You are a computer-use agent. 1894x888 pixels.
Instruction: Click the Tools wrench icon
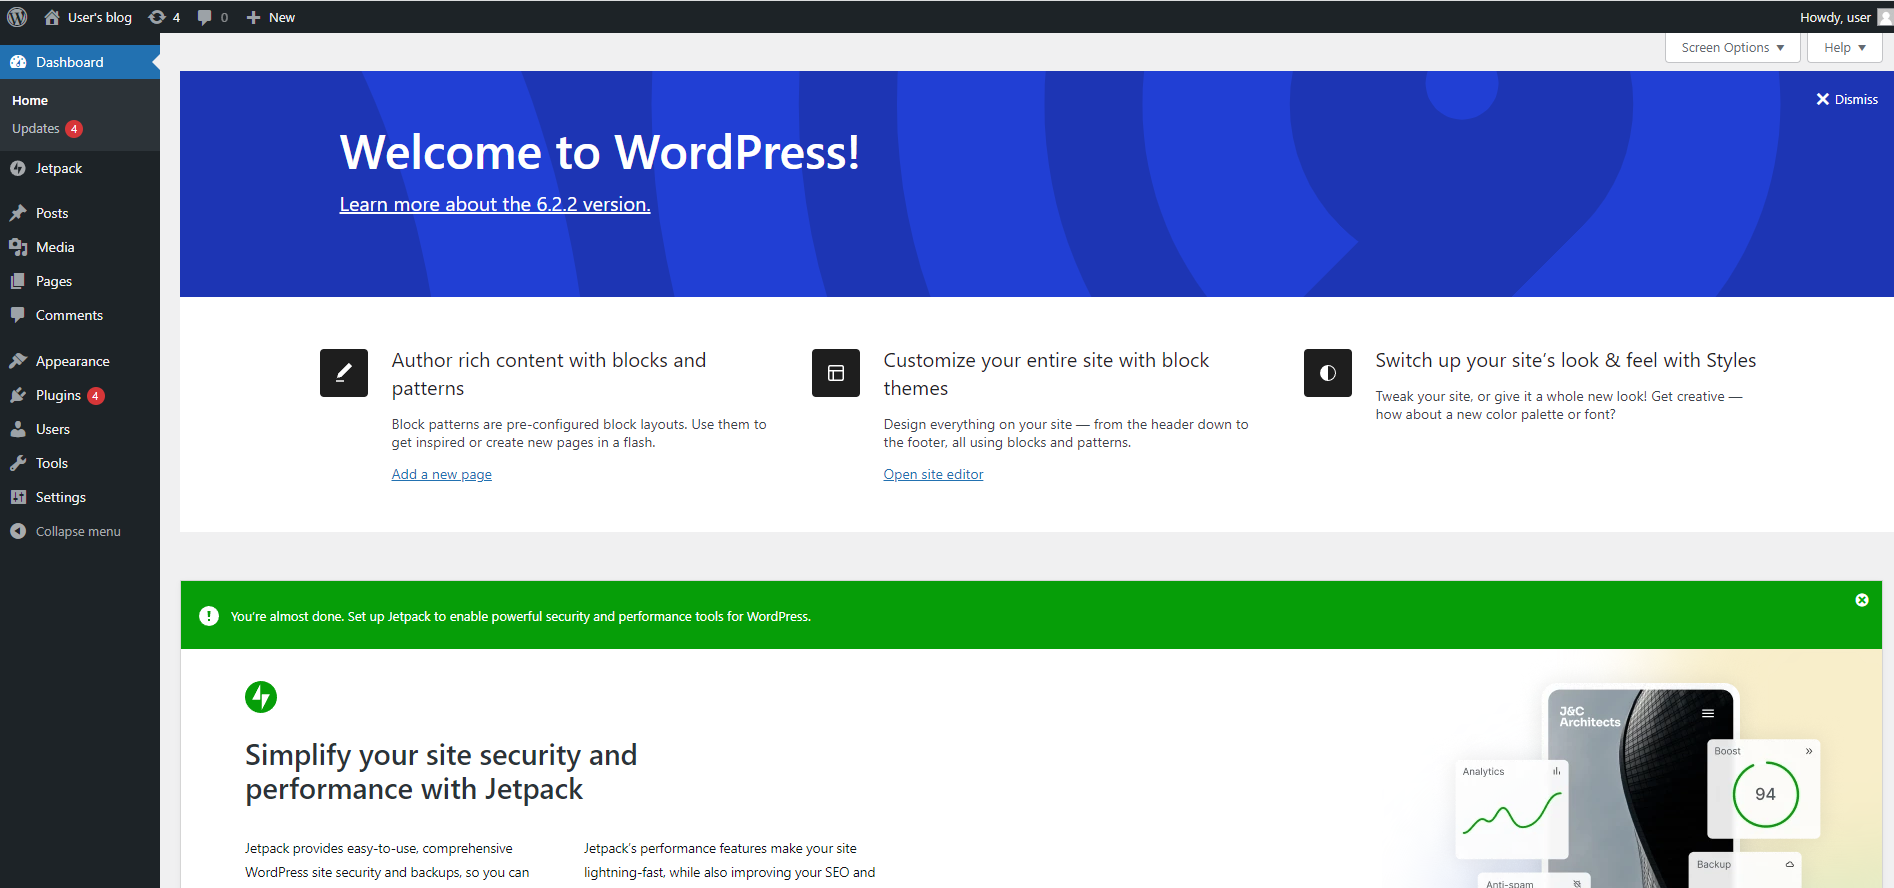coord(18,463)
